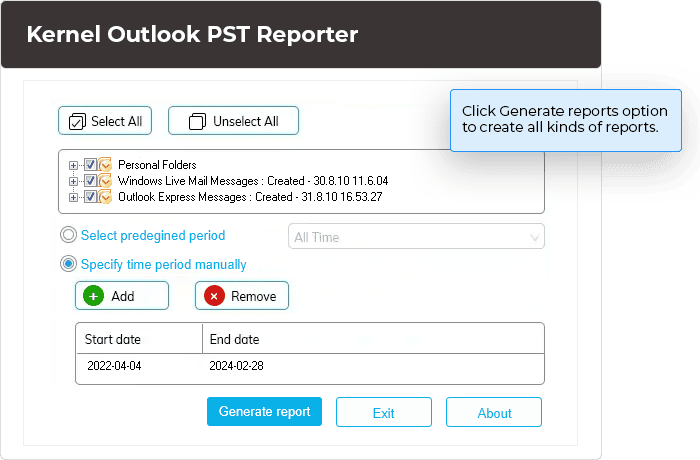Select Windows Live Mail Messages row text
Screen dimensions: 700x460
pos(253,181)
